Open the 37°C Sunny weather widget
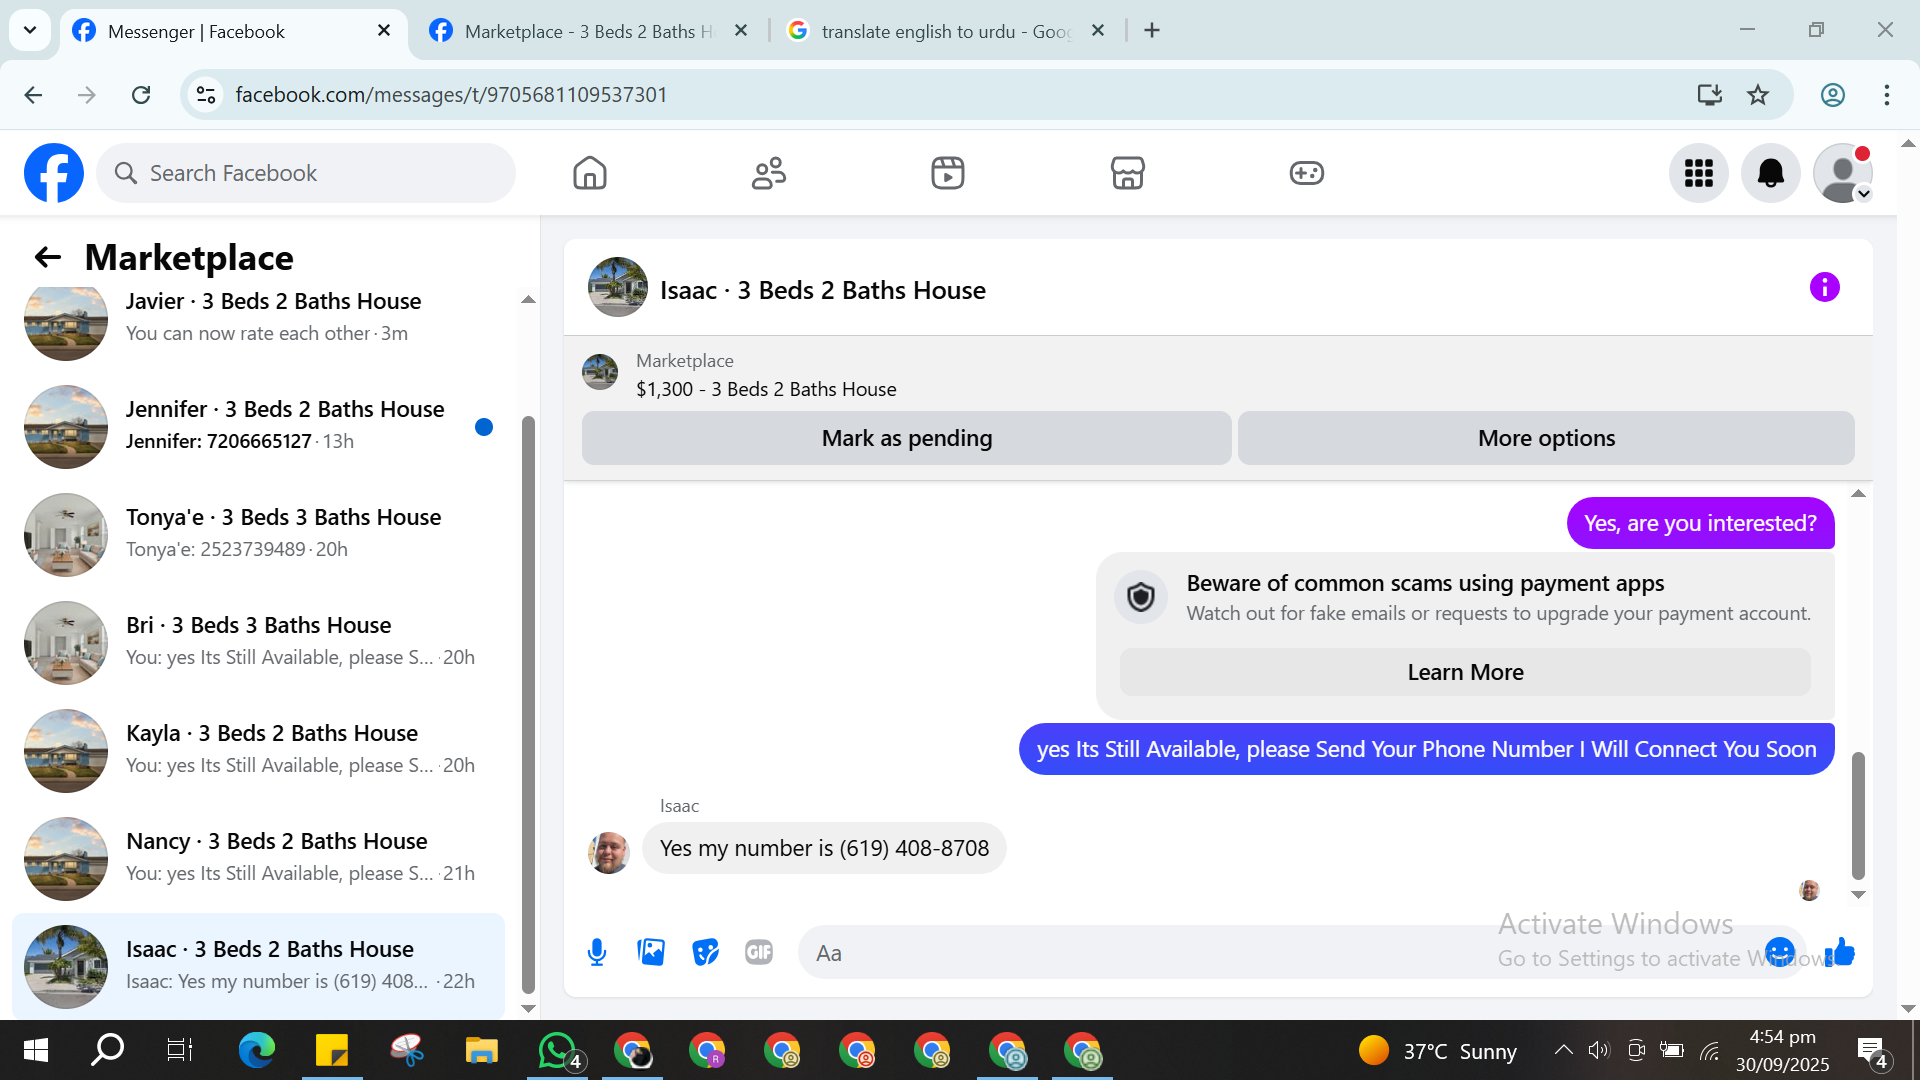The width and height of the screenshot is (1920, 1080). click(1438, 1051)
